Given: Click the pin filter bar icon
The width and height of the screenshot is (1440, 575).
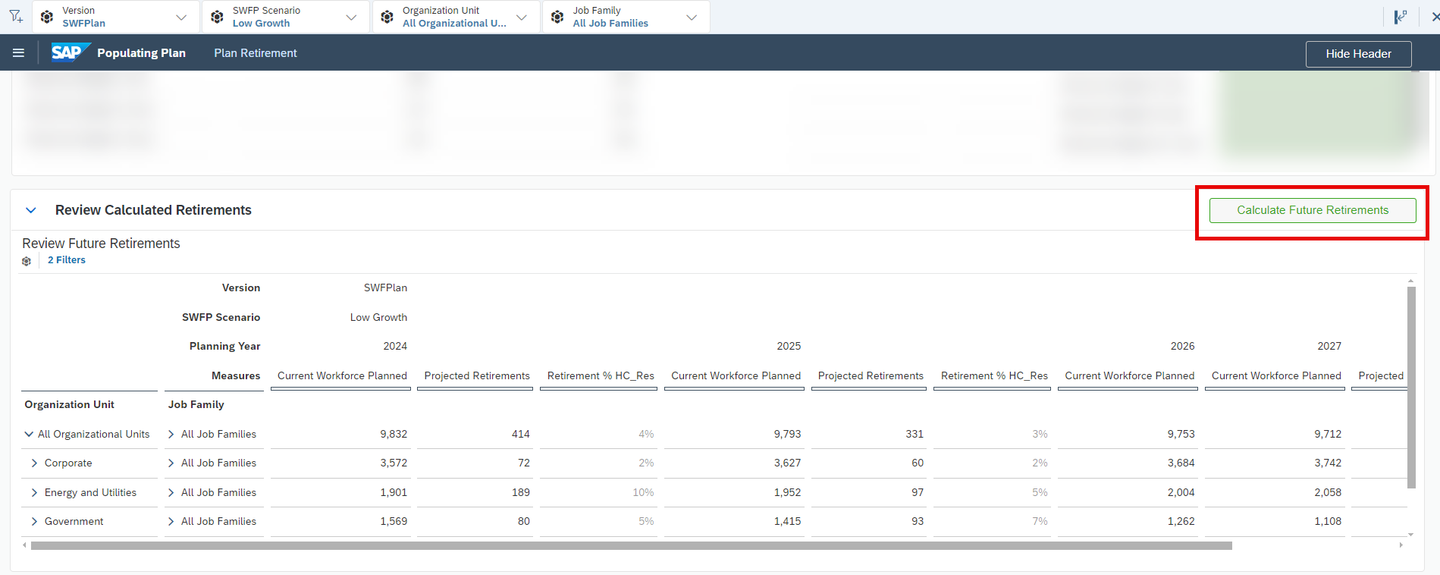Looking at the screenshot, I should 1401,17.
